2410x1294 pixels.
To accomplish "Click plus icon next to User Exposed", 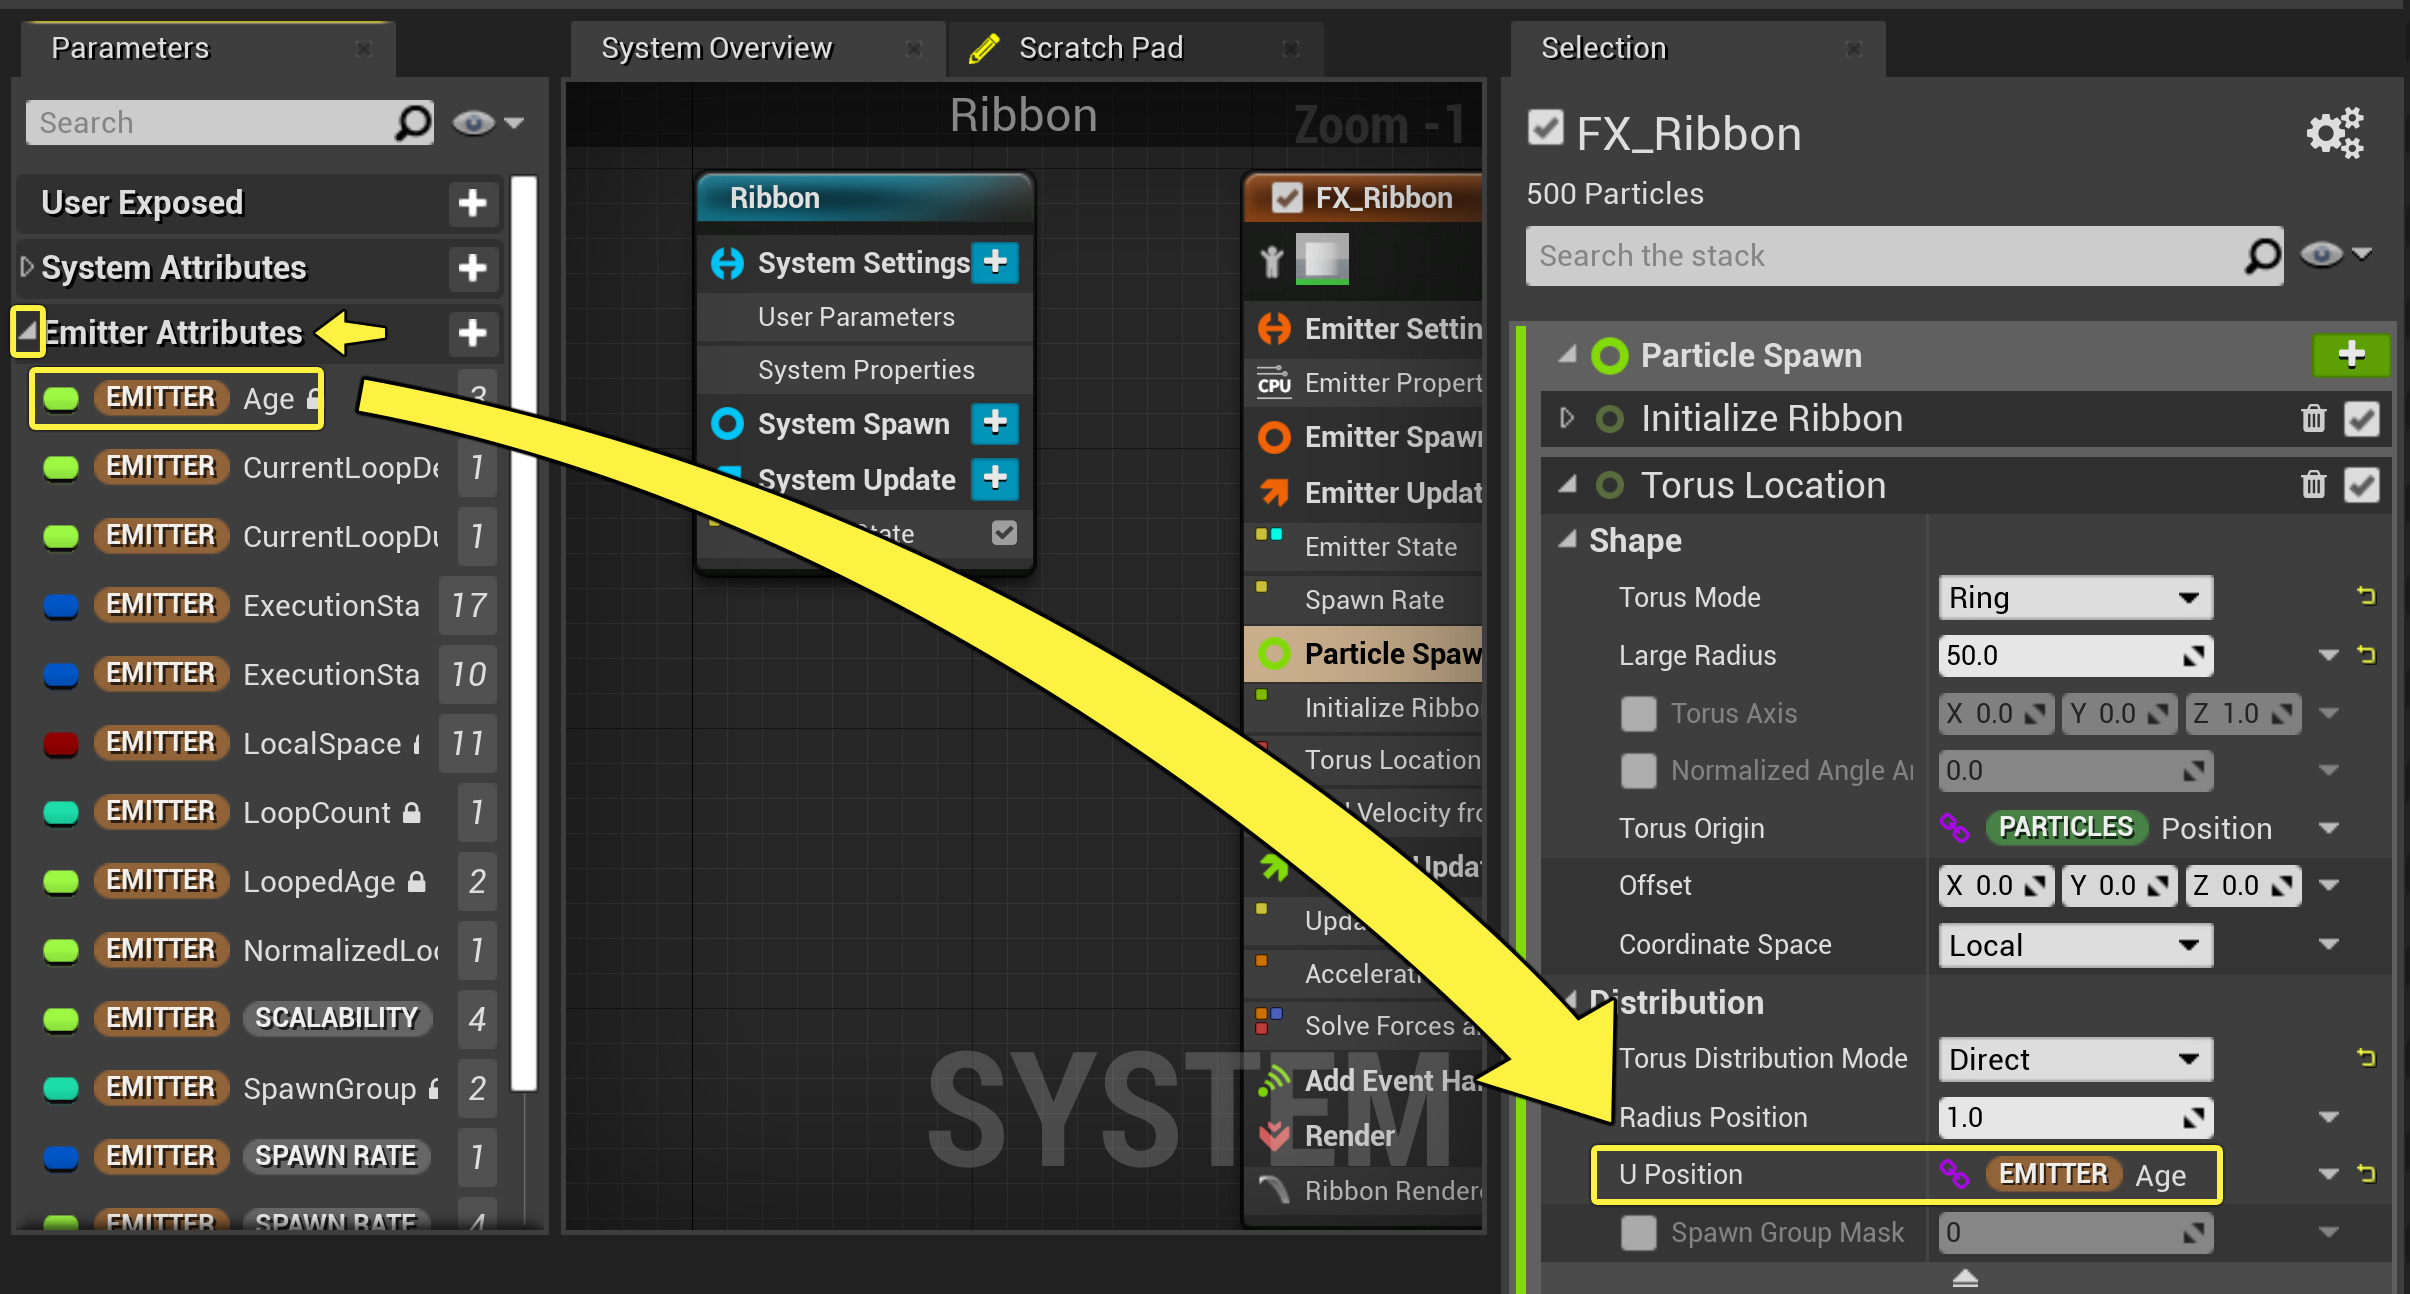I will point(472,203).
